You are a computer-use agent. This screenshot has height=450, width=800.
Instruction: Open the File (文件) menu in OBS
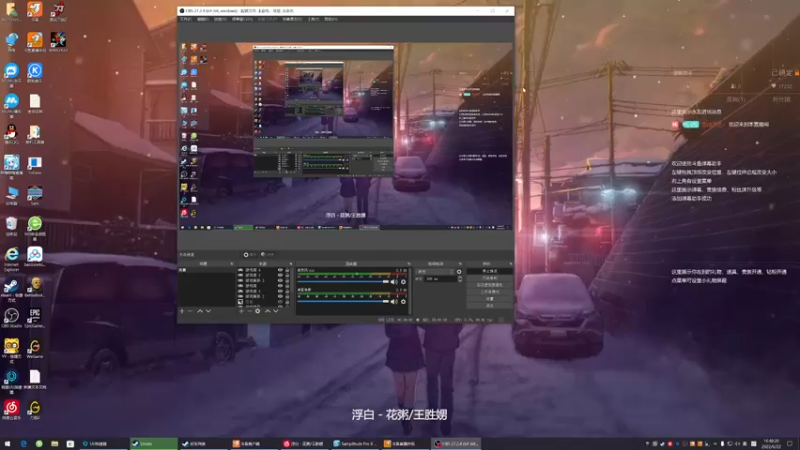[185, 19]
